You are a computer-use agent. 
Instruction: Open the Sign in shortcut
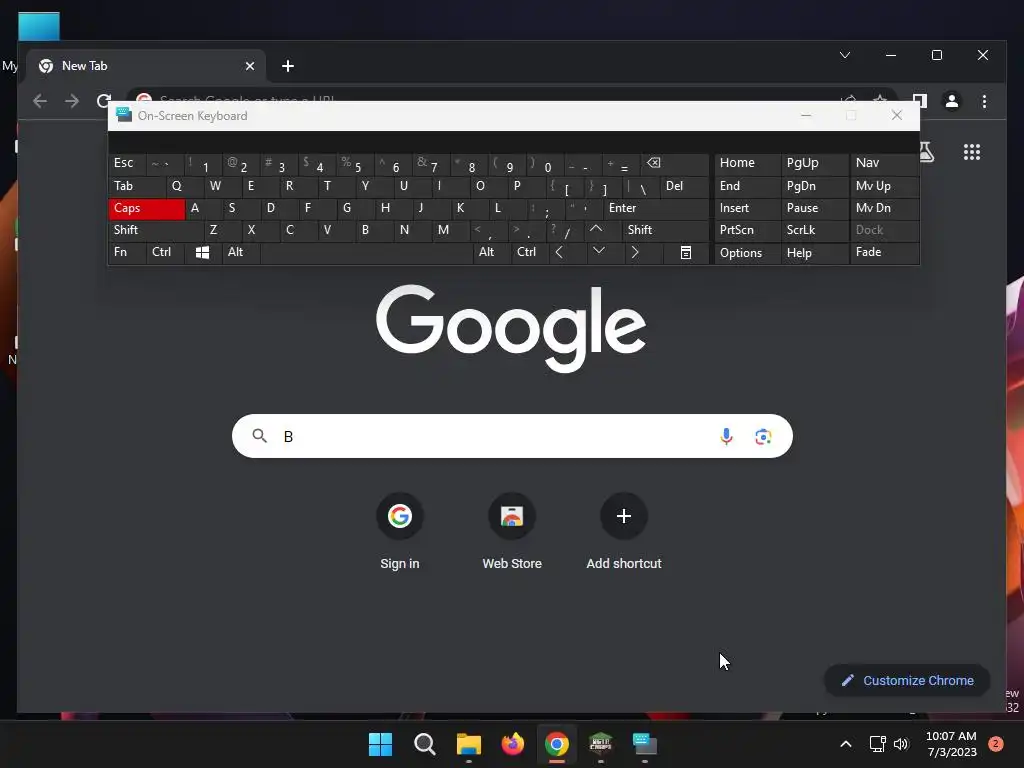click(x=400, y=532)
